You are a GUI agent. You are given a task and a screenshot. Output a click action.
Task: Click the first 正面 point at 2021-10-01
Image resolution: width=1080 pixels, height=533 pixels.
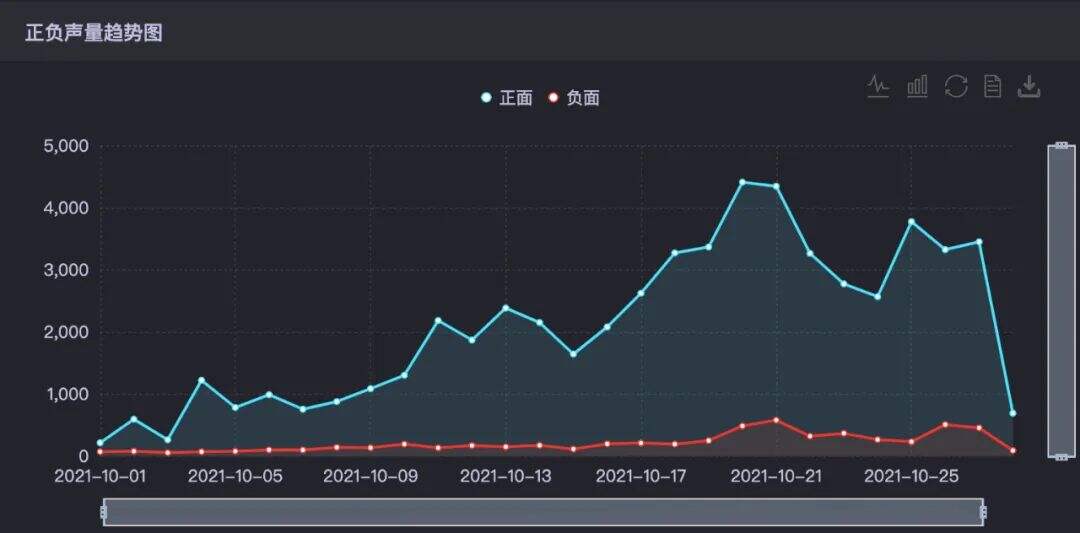click(x=100, y=443)
